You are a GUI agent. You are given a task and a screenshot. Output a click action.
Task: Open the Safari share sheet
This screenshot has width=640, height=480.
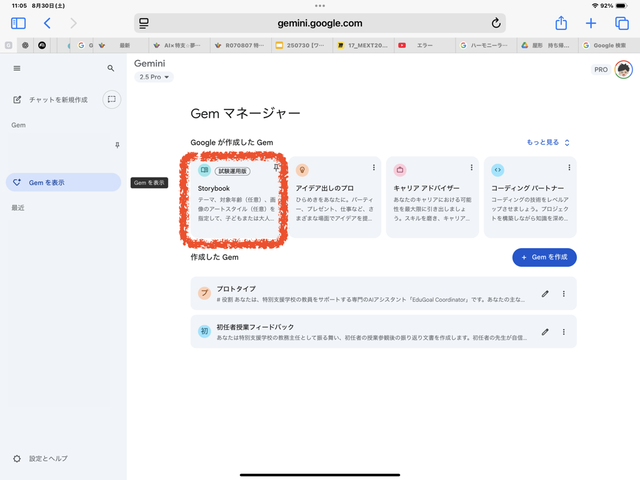click(x=561, y=23)
